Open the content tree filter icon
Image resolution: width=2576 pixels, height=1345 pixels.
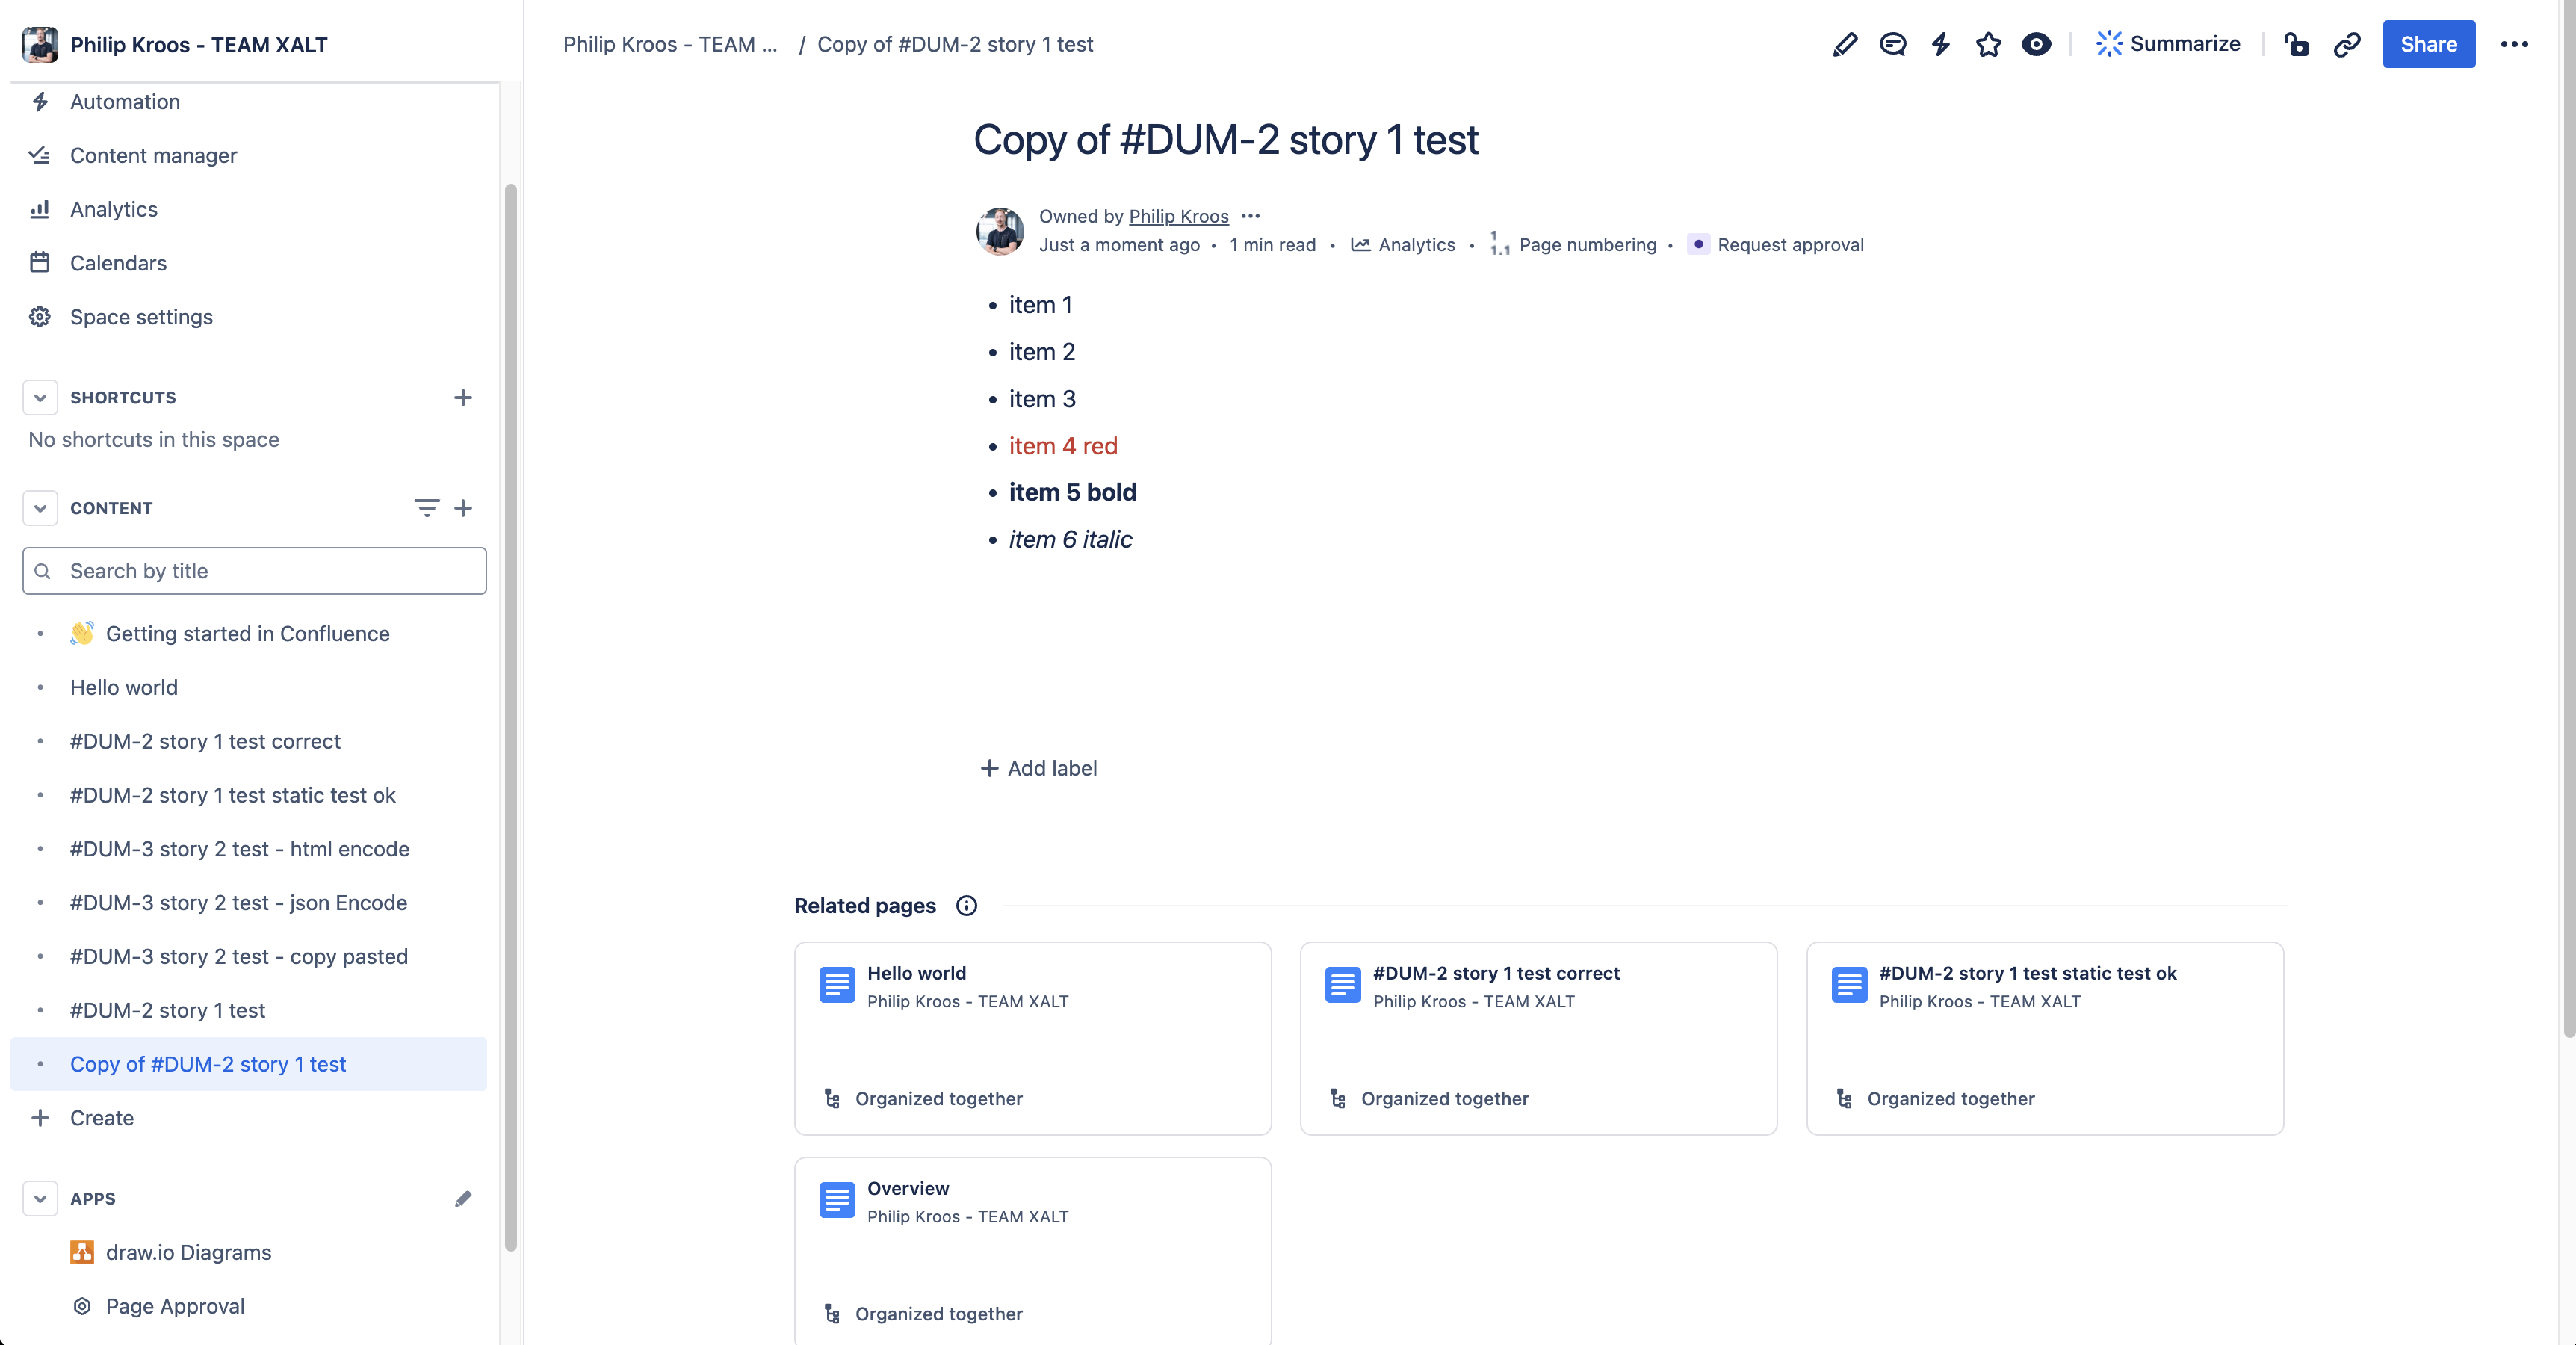click(x=426, y=508)
